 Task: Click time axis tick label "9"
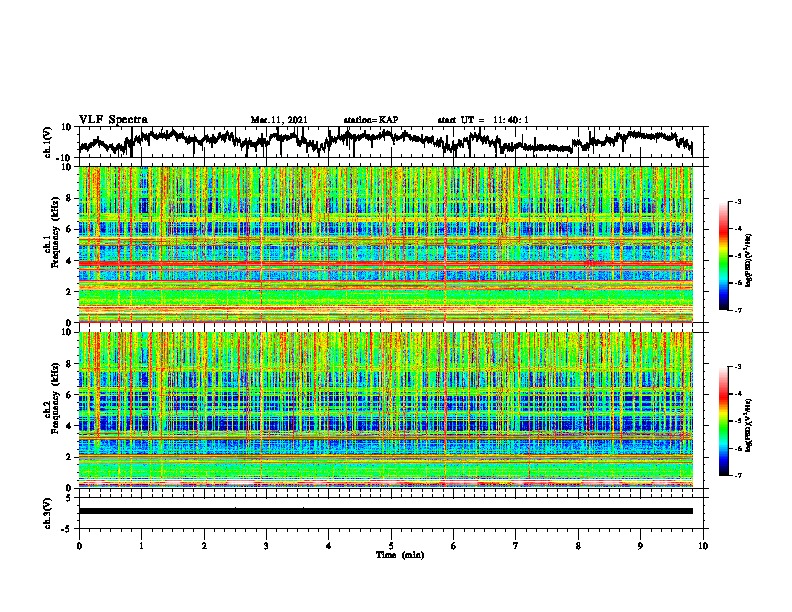point(640,546)
